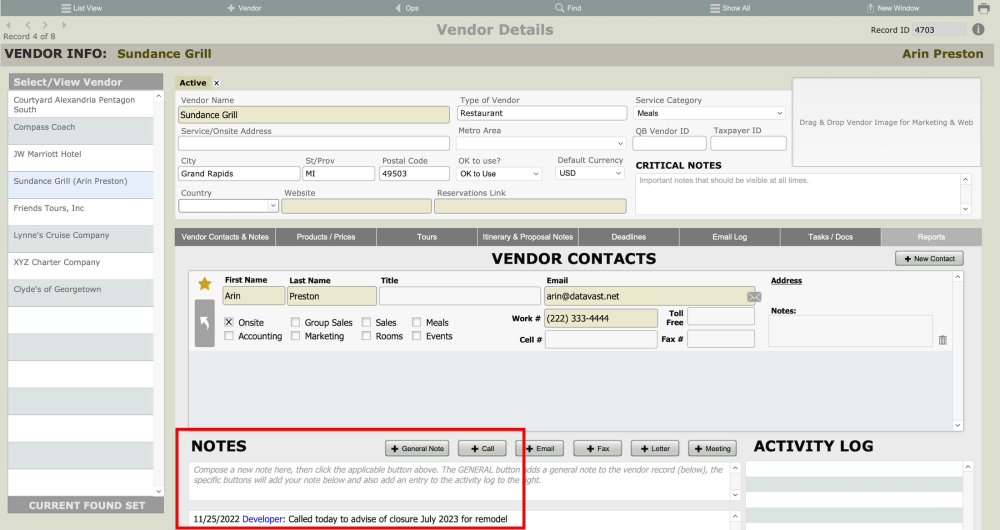
Task: Click Show All records
Action: click(x=730, y=8)
